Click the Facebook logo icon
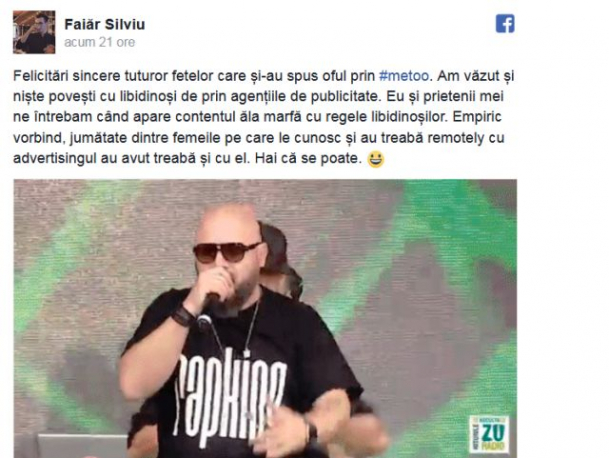The height and width of the screenshot is (458, 609). [x=505, y=23]
